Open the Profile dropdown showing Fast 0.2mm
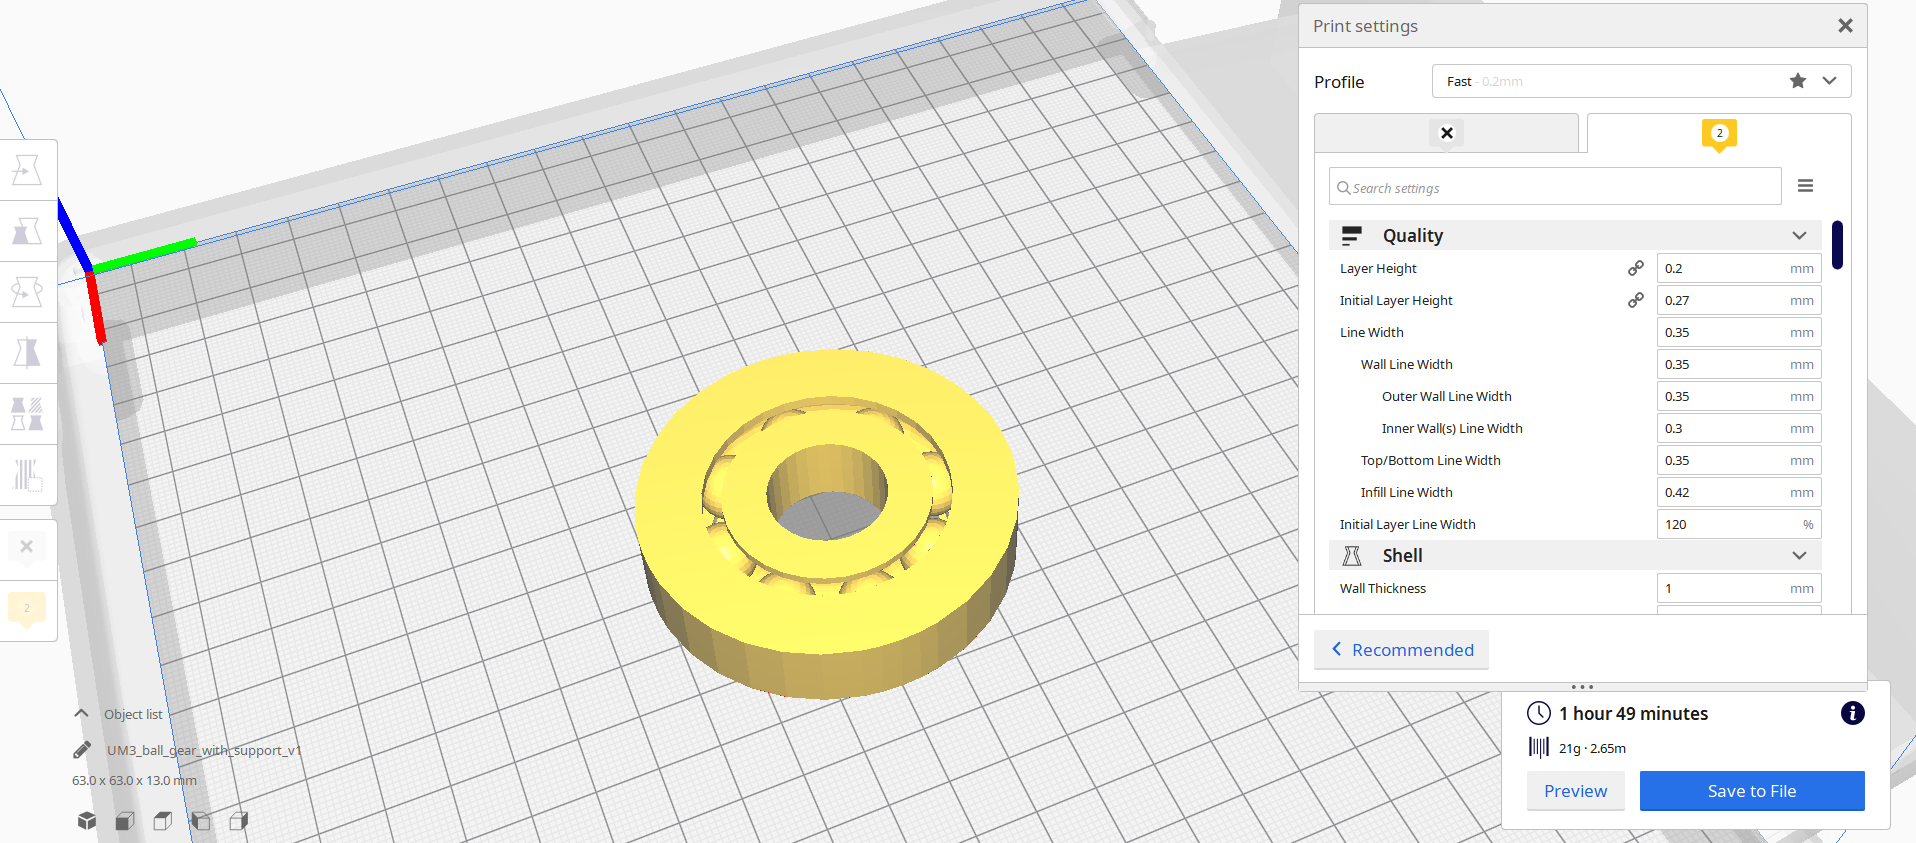The image size is (1916, 843). (x=1641, y=81)
